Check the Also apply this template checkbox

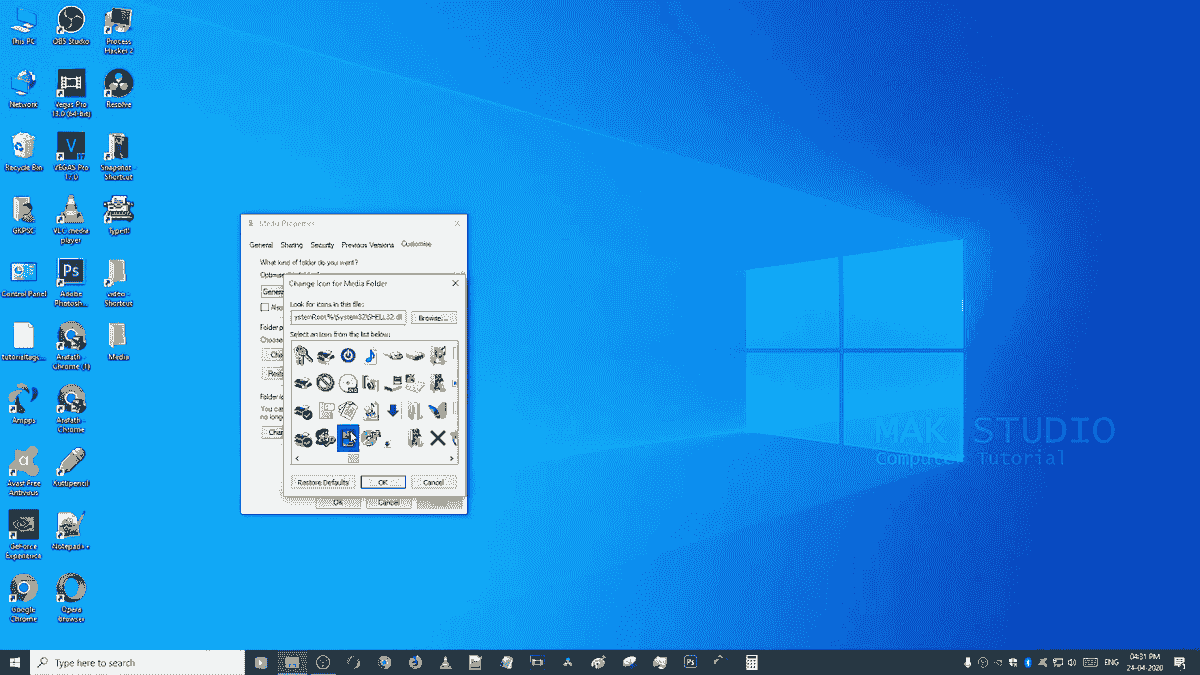pos(265,307)
